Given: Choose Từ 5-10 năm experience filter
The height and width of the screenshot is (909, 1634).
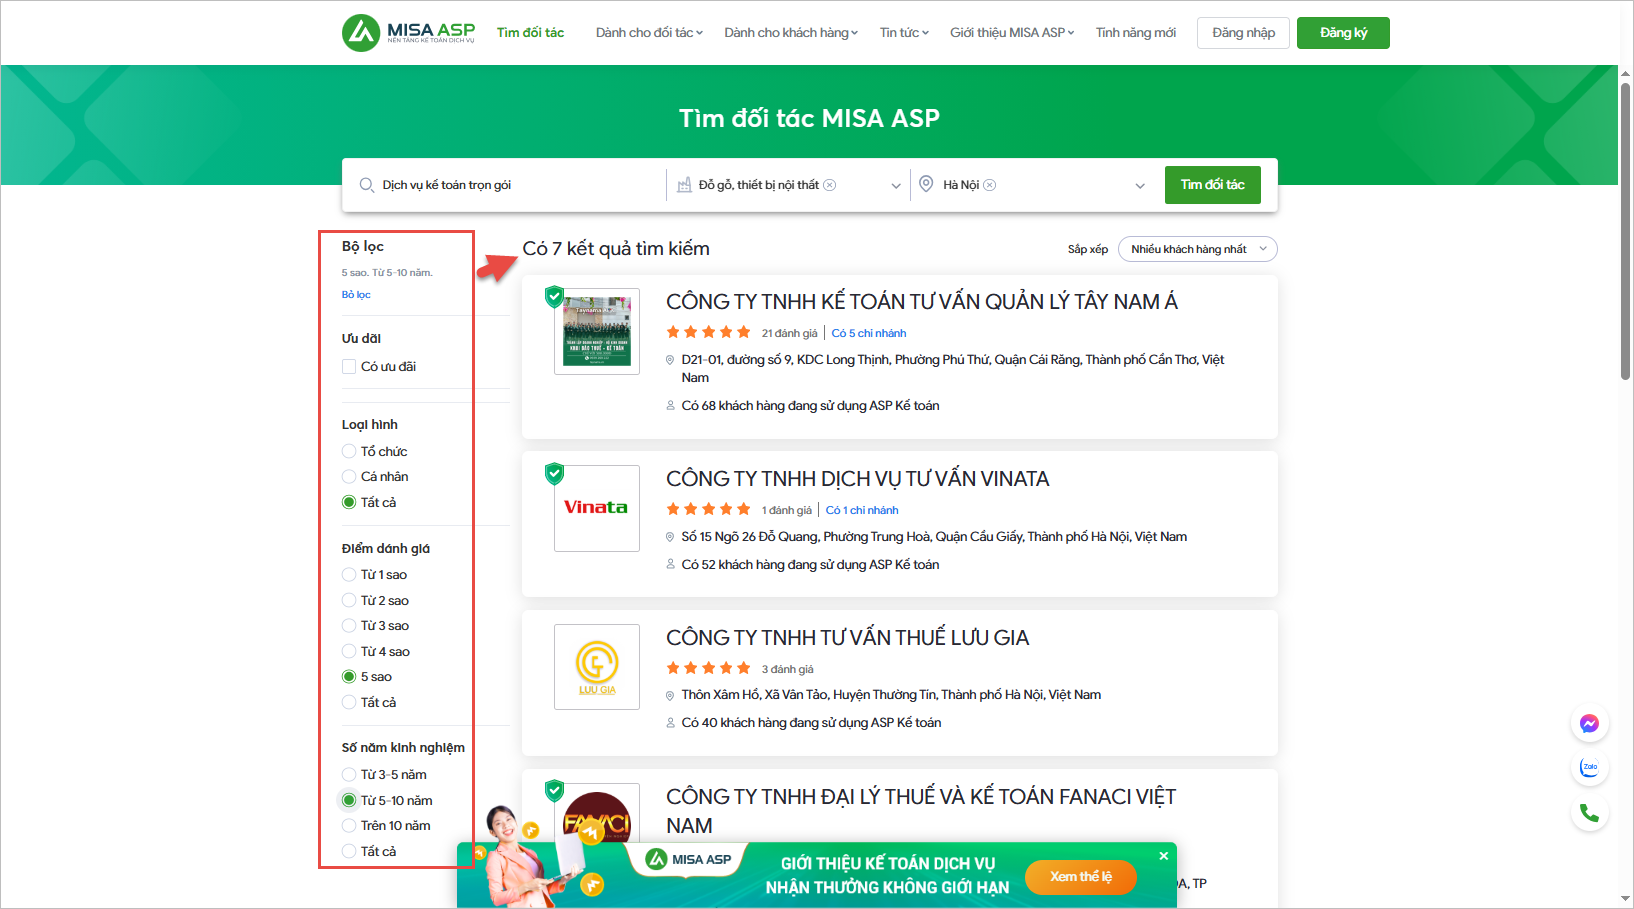Looking at the screenshot, I should point(349,800).
